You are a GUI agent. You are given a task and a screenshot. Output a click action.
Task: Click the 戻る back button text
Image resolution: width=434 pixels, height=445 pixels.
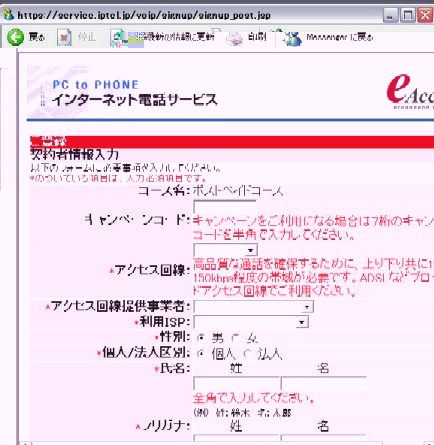click(36, 37)
